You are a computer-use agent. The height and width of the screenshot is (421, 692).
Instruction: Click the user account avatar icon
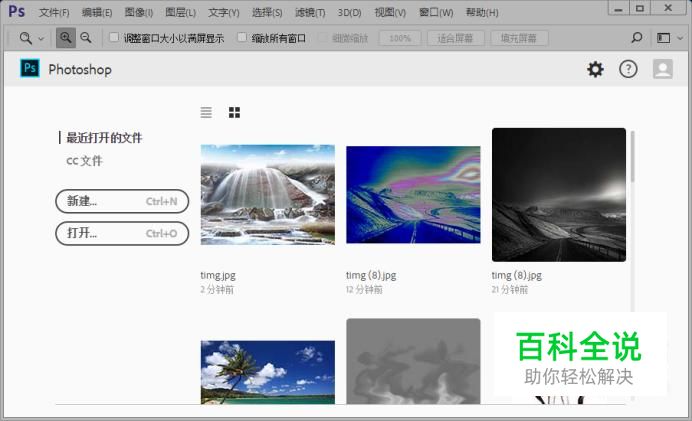click(662, 69)
